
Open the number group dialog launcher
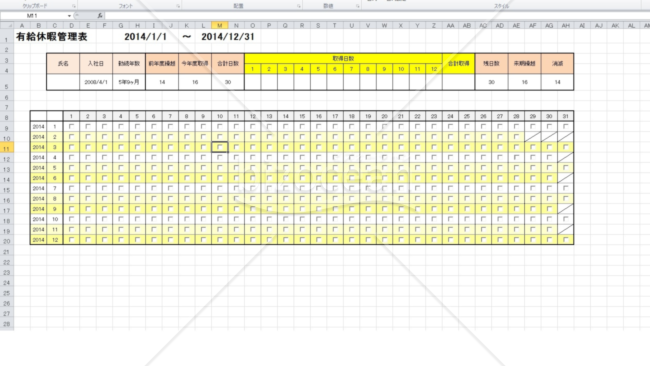pyautogui.click(x=357, y=6)
